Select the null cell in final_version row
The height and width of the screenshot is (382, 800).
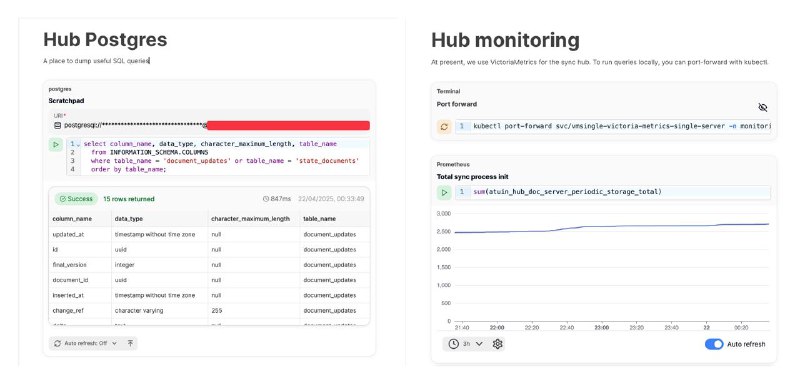pos(253,265)
